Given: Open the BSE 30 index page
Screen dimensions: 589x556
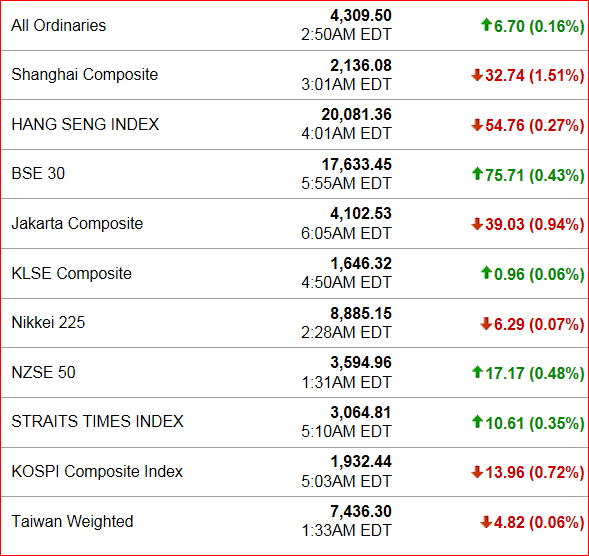Looking at the screenshot, I should click(38, 174).
